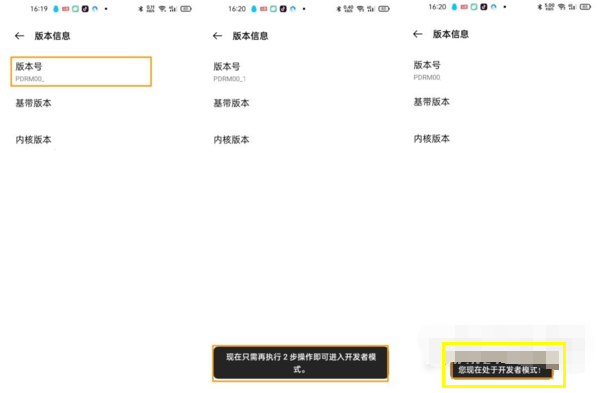Tap blue droplet notification icon in middle status bar
This screenshot has width=604, height=393.
pos(254,9)
